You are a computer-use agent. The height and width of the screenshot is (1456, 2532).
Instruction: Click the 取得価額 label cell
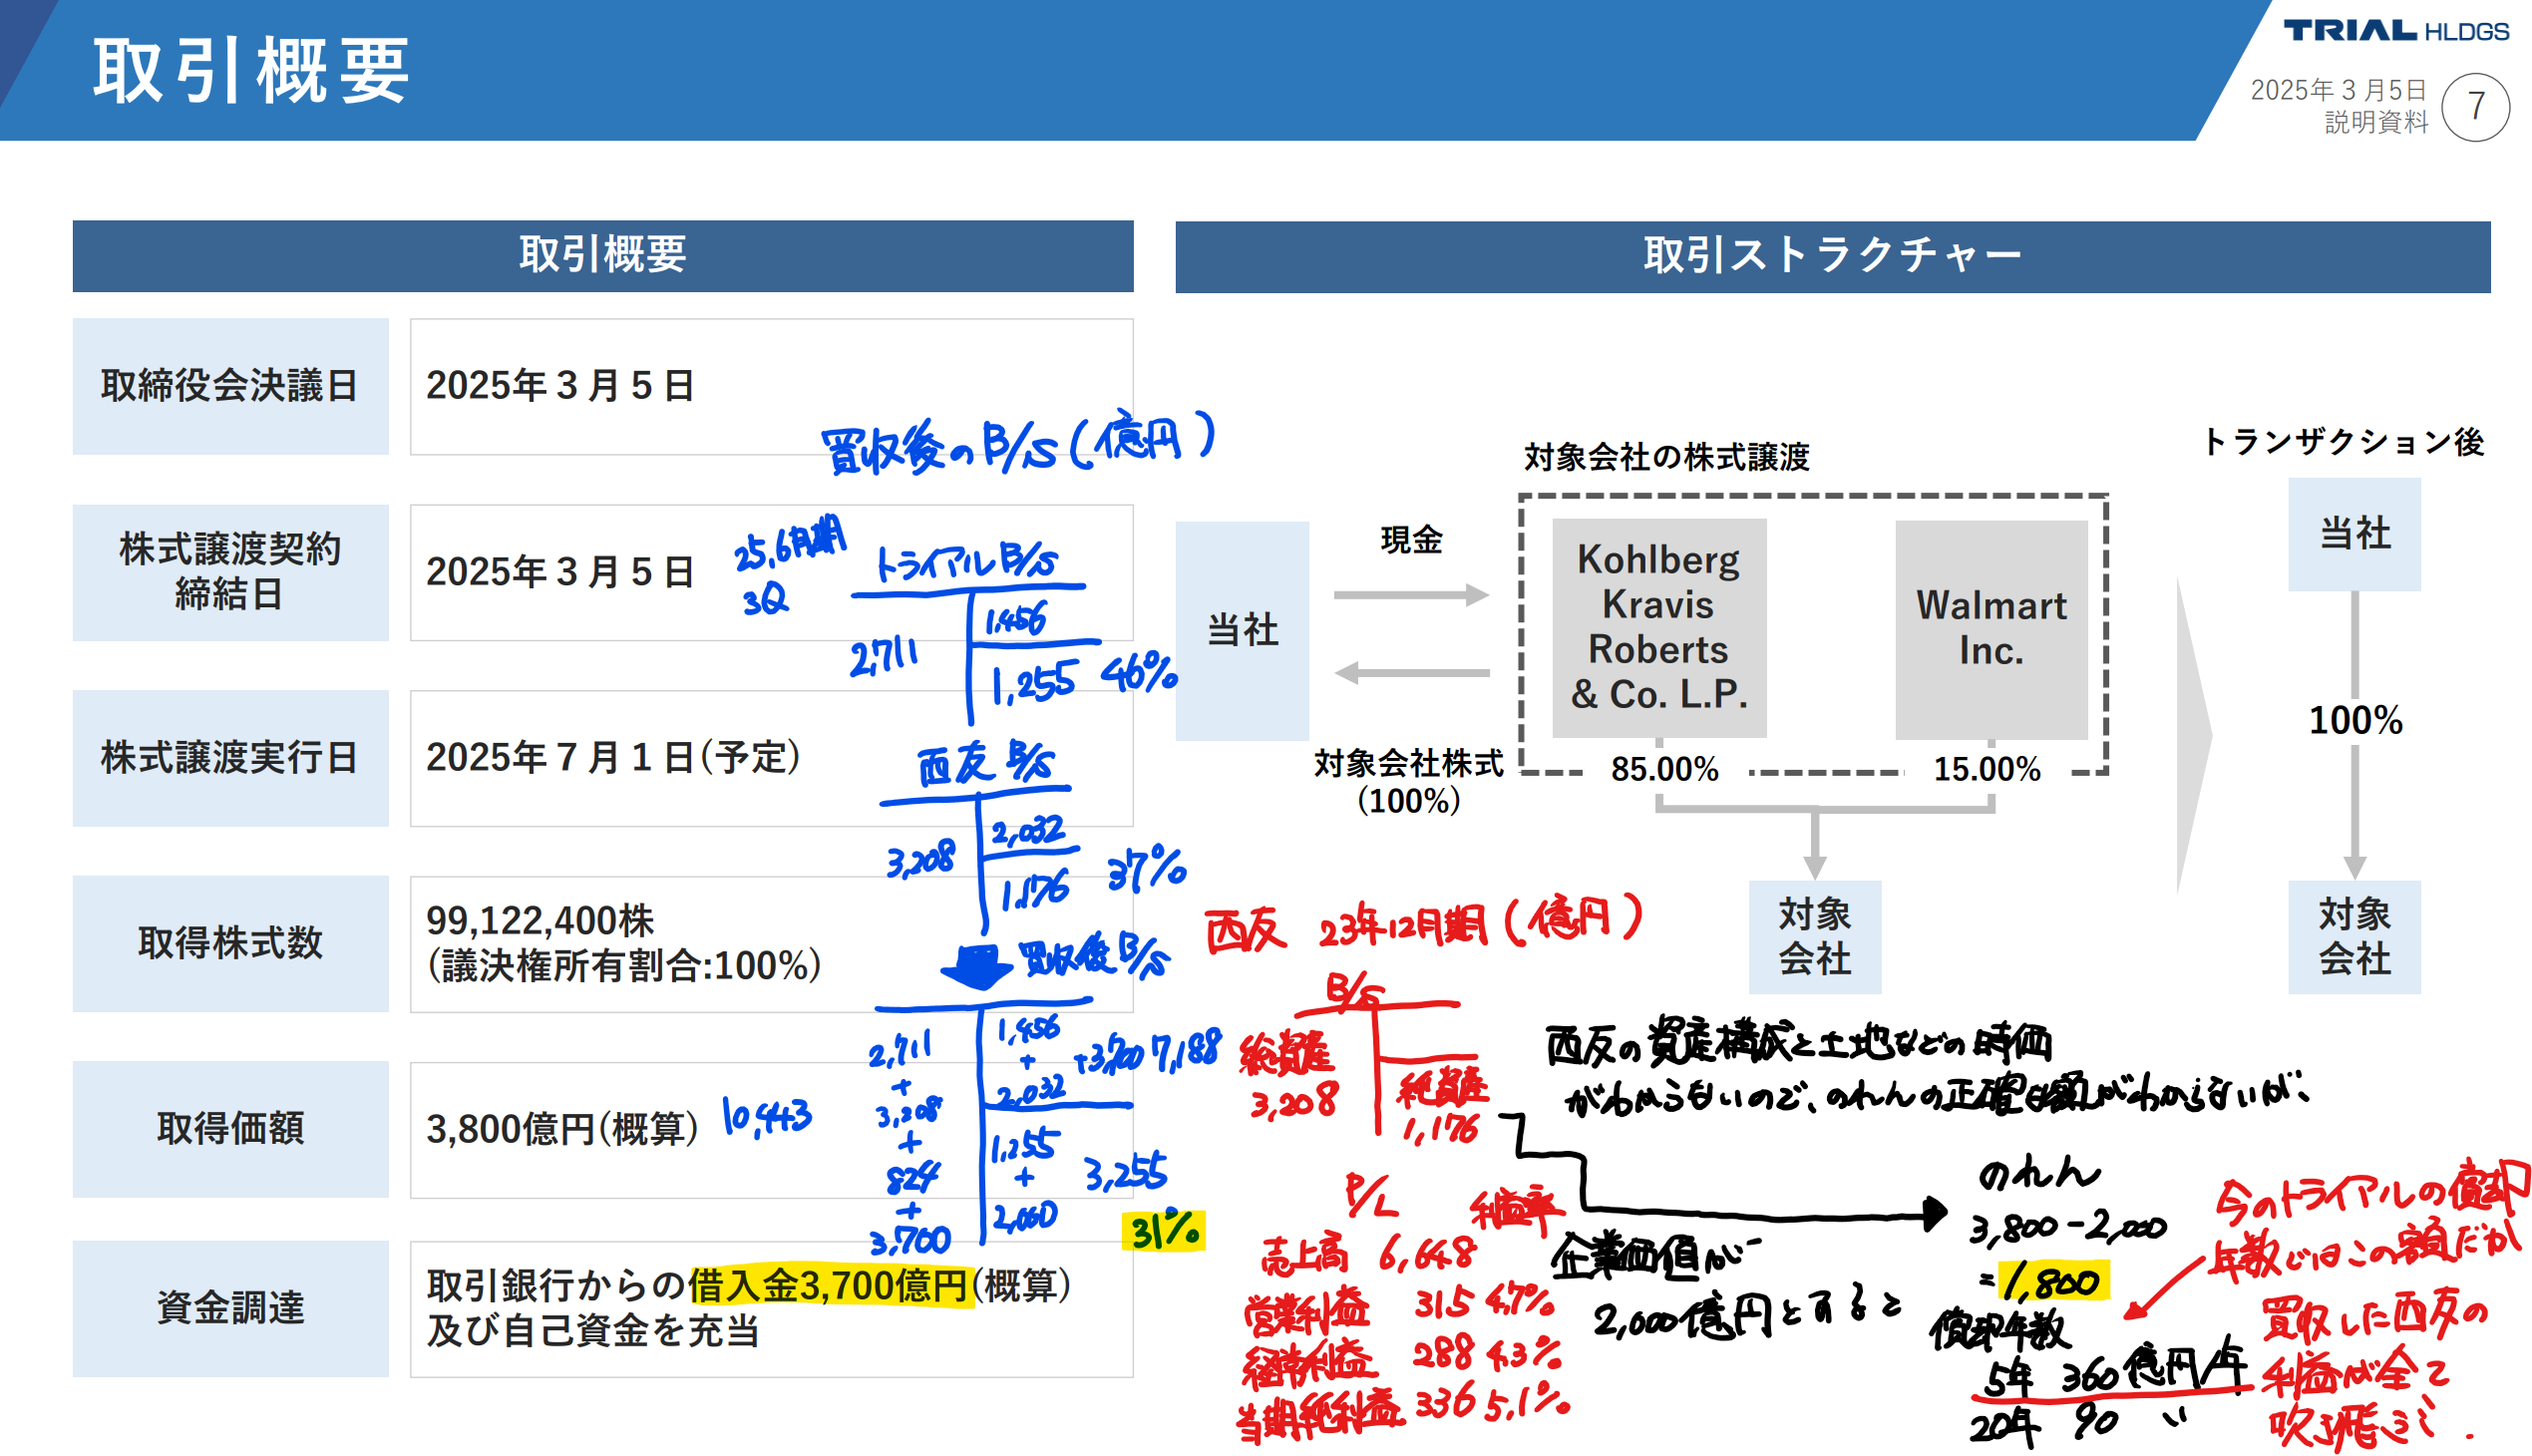230,1129
